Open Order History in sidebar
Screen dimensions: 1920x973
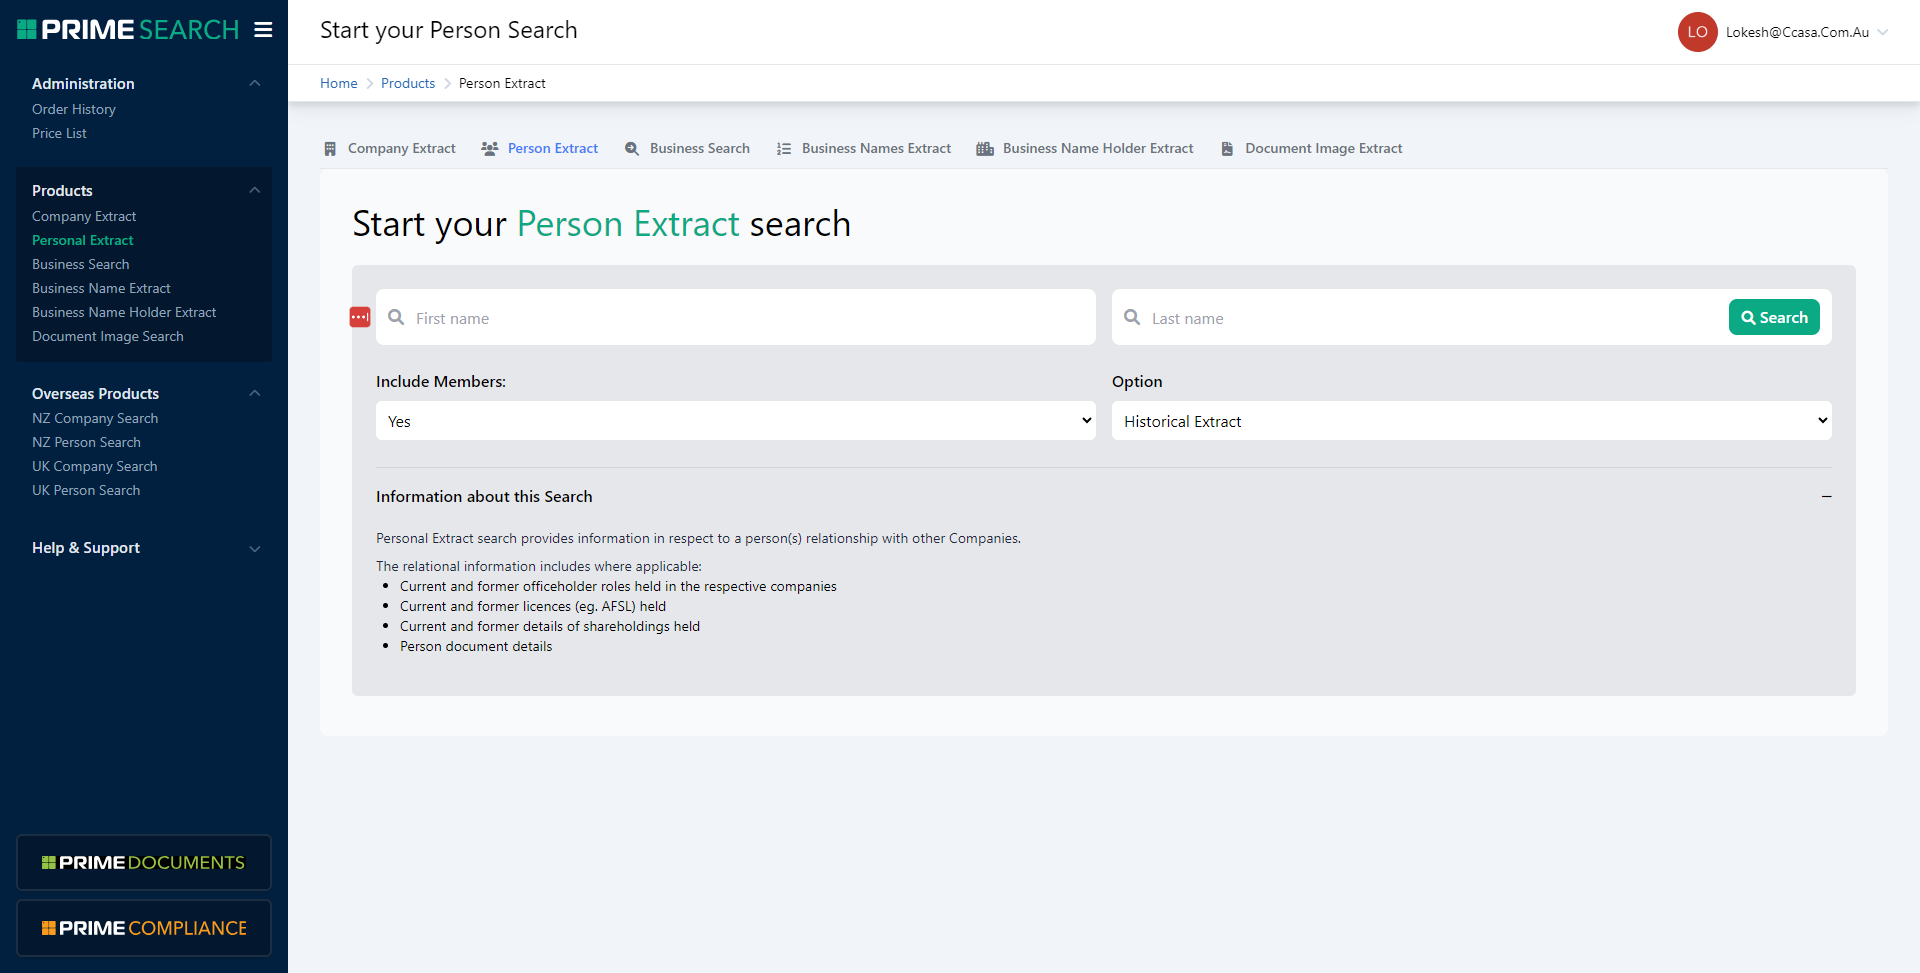point(74,109)
